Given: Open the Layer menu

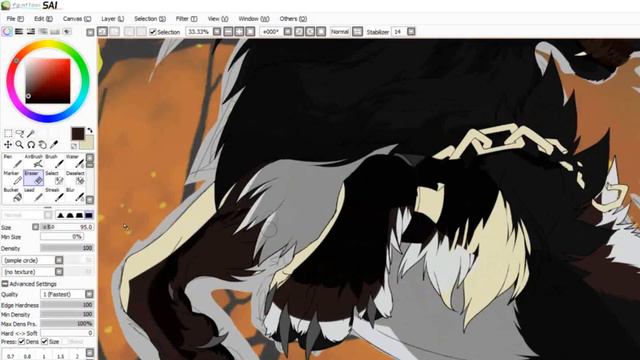Looking at the screenshot, I should (x=112, y=19).
